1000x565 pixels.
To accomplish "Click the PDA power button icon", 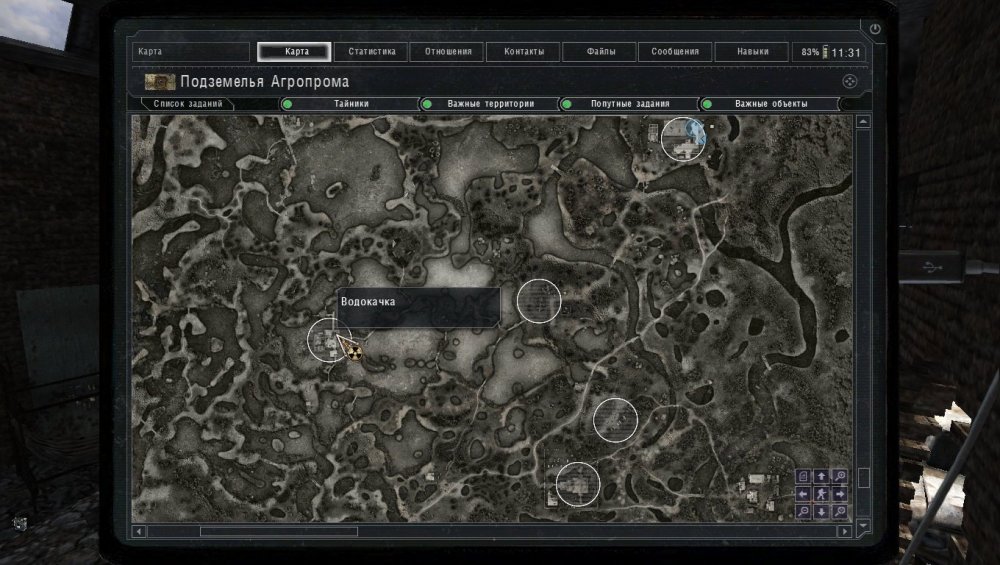I will click(875, 29).
